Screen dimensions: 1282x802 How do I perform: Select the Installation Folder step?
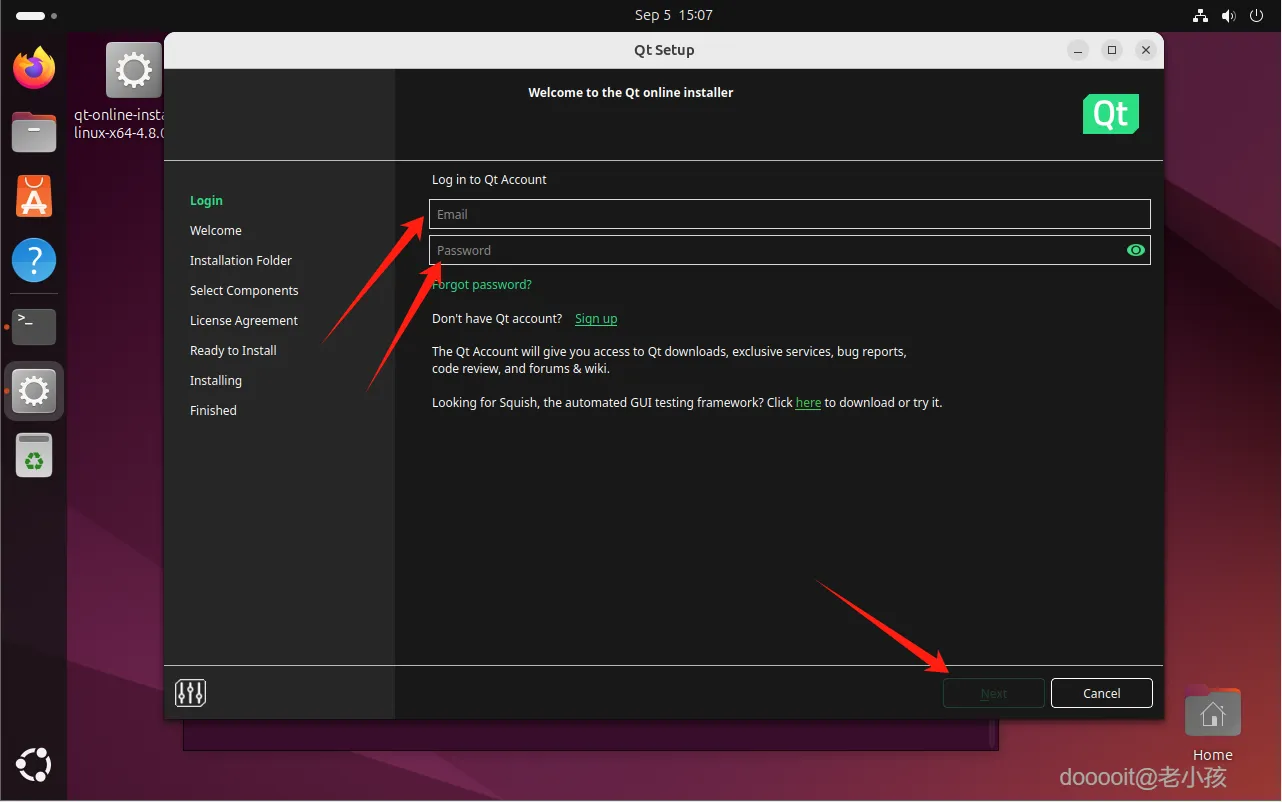pos(241,261)
